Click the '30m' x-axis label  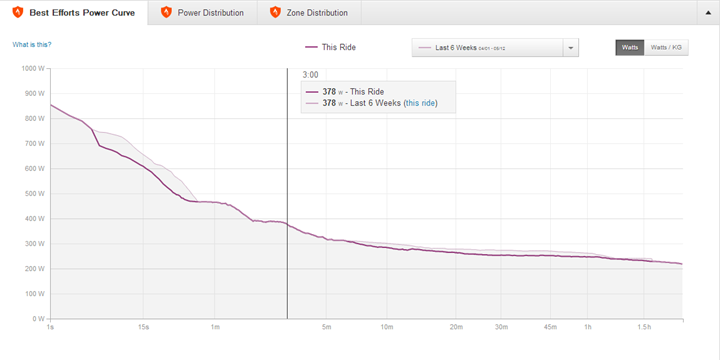501,327
